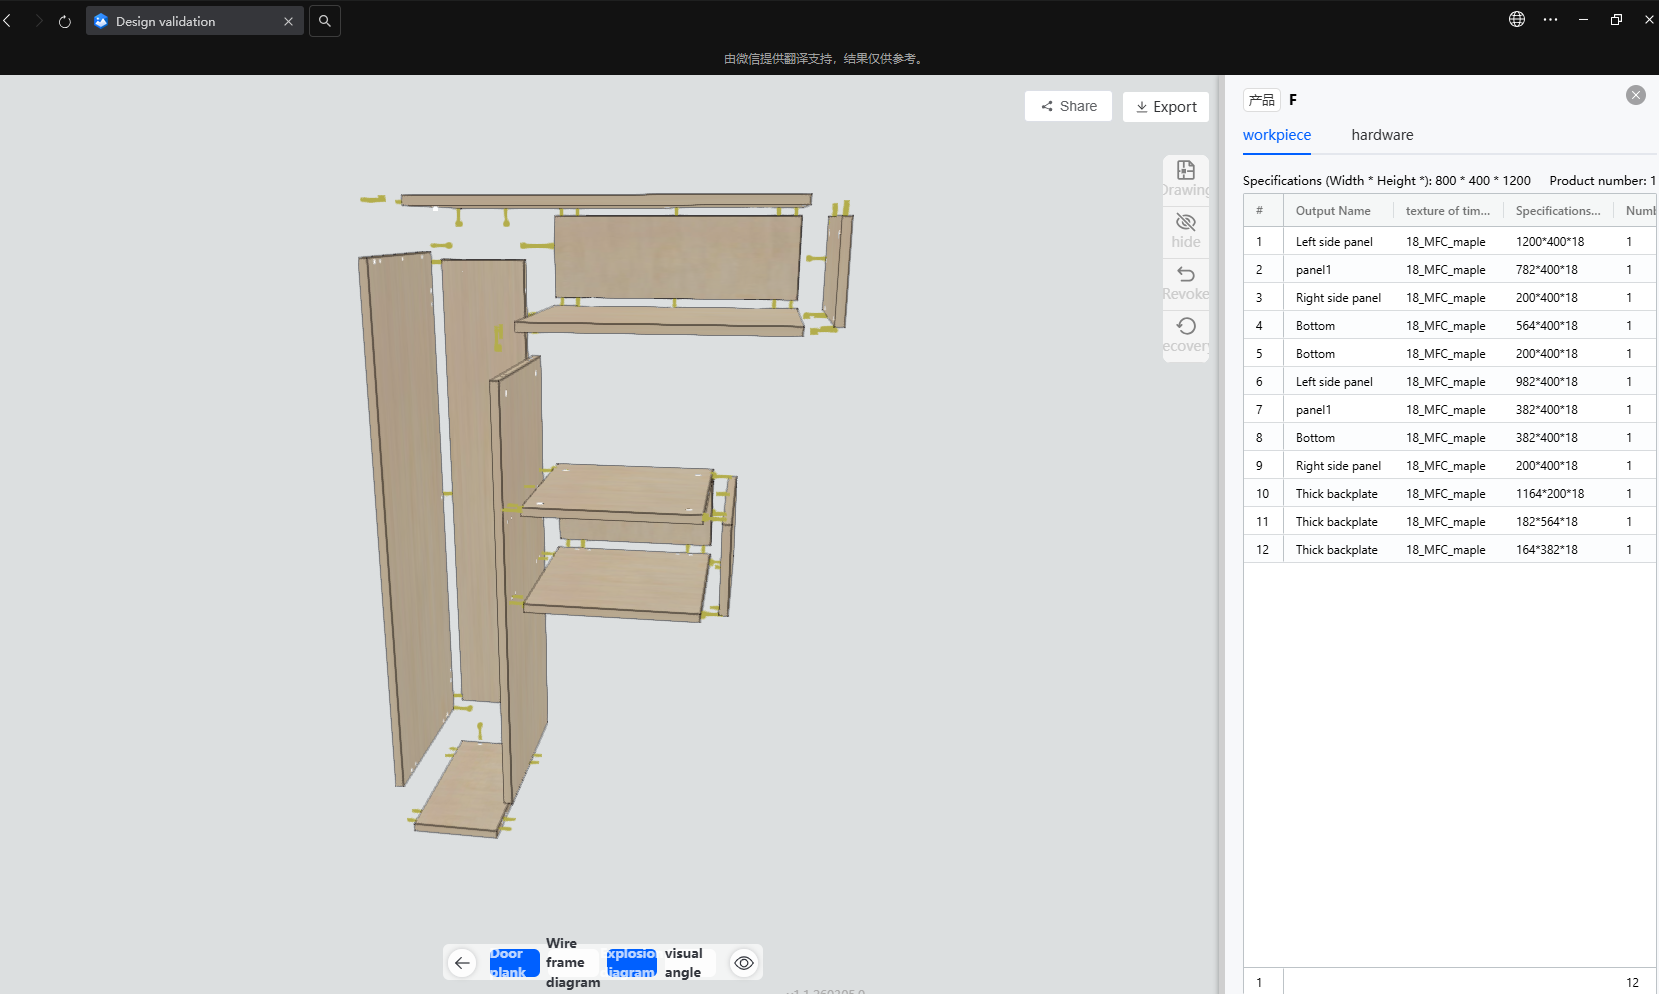Select row 12 Thick backplate 164*382*18
Image resolution: width=1659 pixels, height=994 pixels.
(x=1450, y=550)
